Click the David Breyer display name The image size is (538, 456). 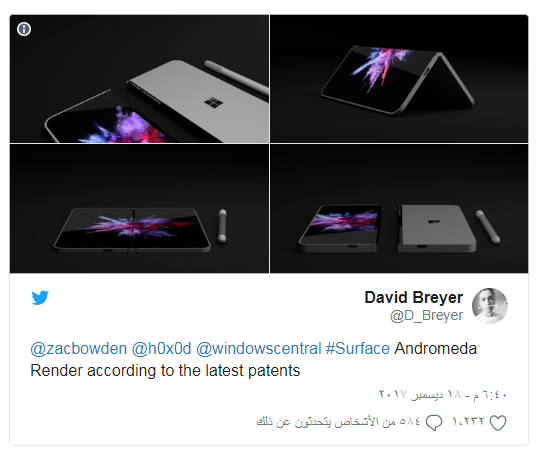click(x=414, y=297)
